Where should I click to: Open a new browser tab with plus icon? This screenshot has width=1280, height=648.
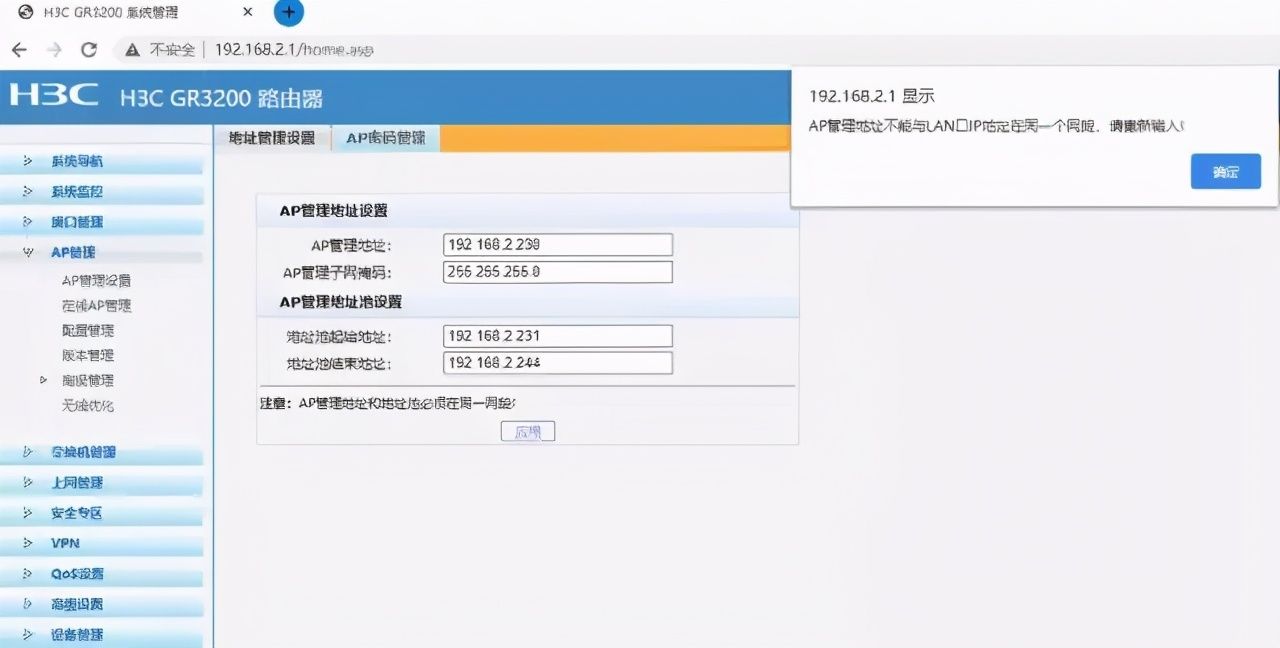pos(289,12)
